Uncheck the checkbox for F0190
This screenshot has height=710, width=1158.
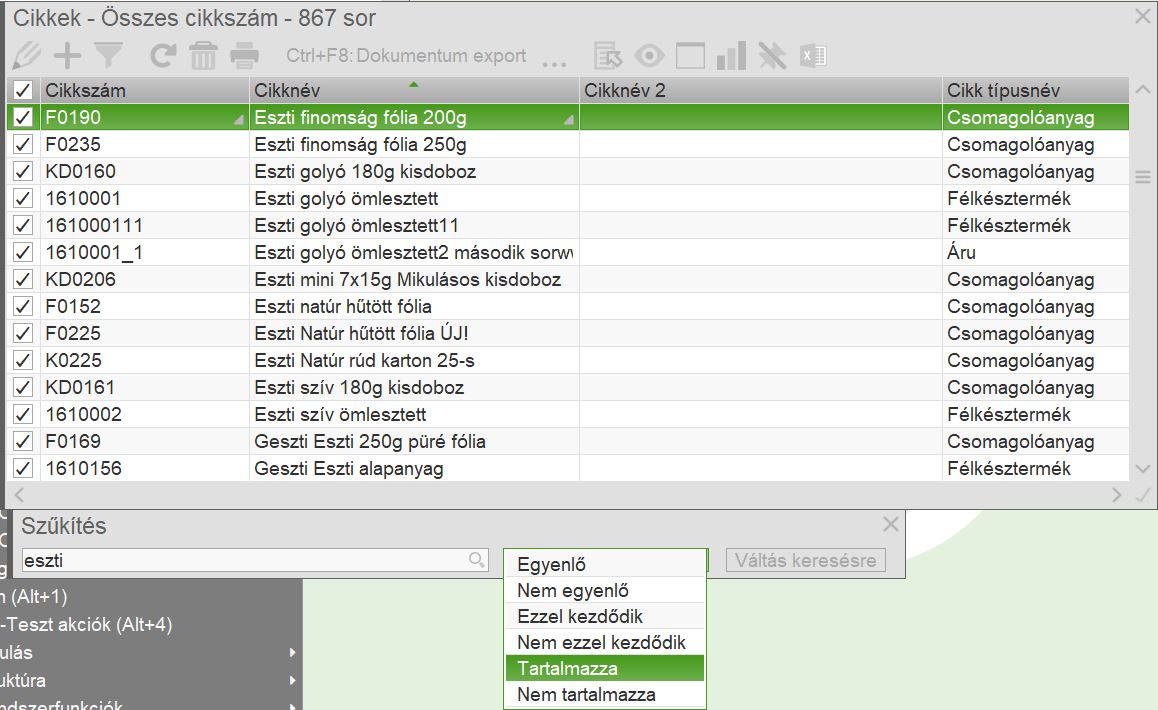(23, 117)
